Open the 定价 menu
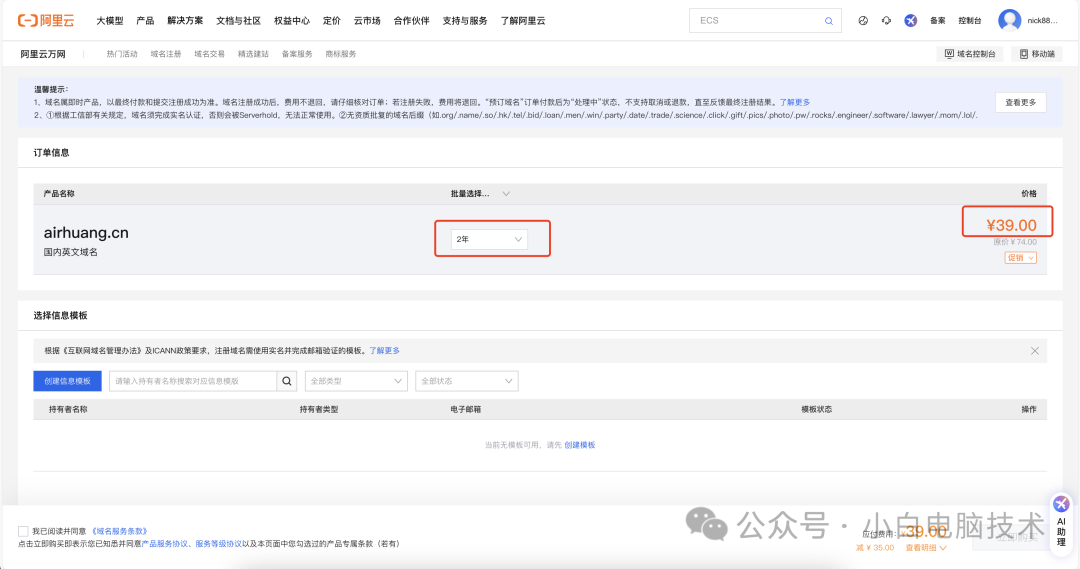 [332, 21]
